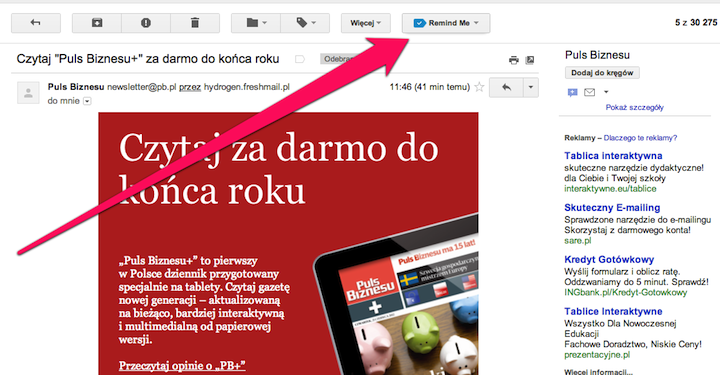Click INGbank.pl/Kredyt-Gotowkowy URL
Image resolution: width=720 pixels, height=375 pixels.
[625, 292]
